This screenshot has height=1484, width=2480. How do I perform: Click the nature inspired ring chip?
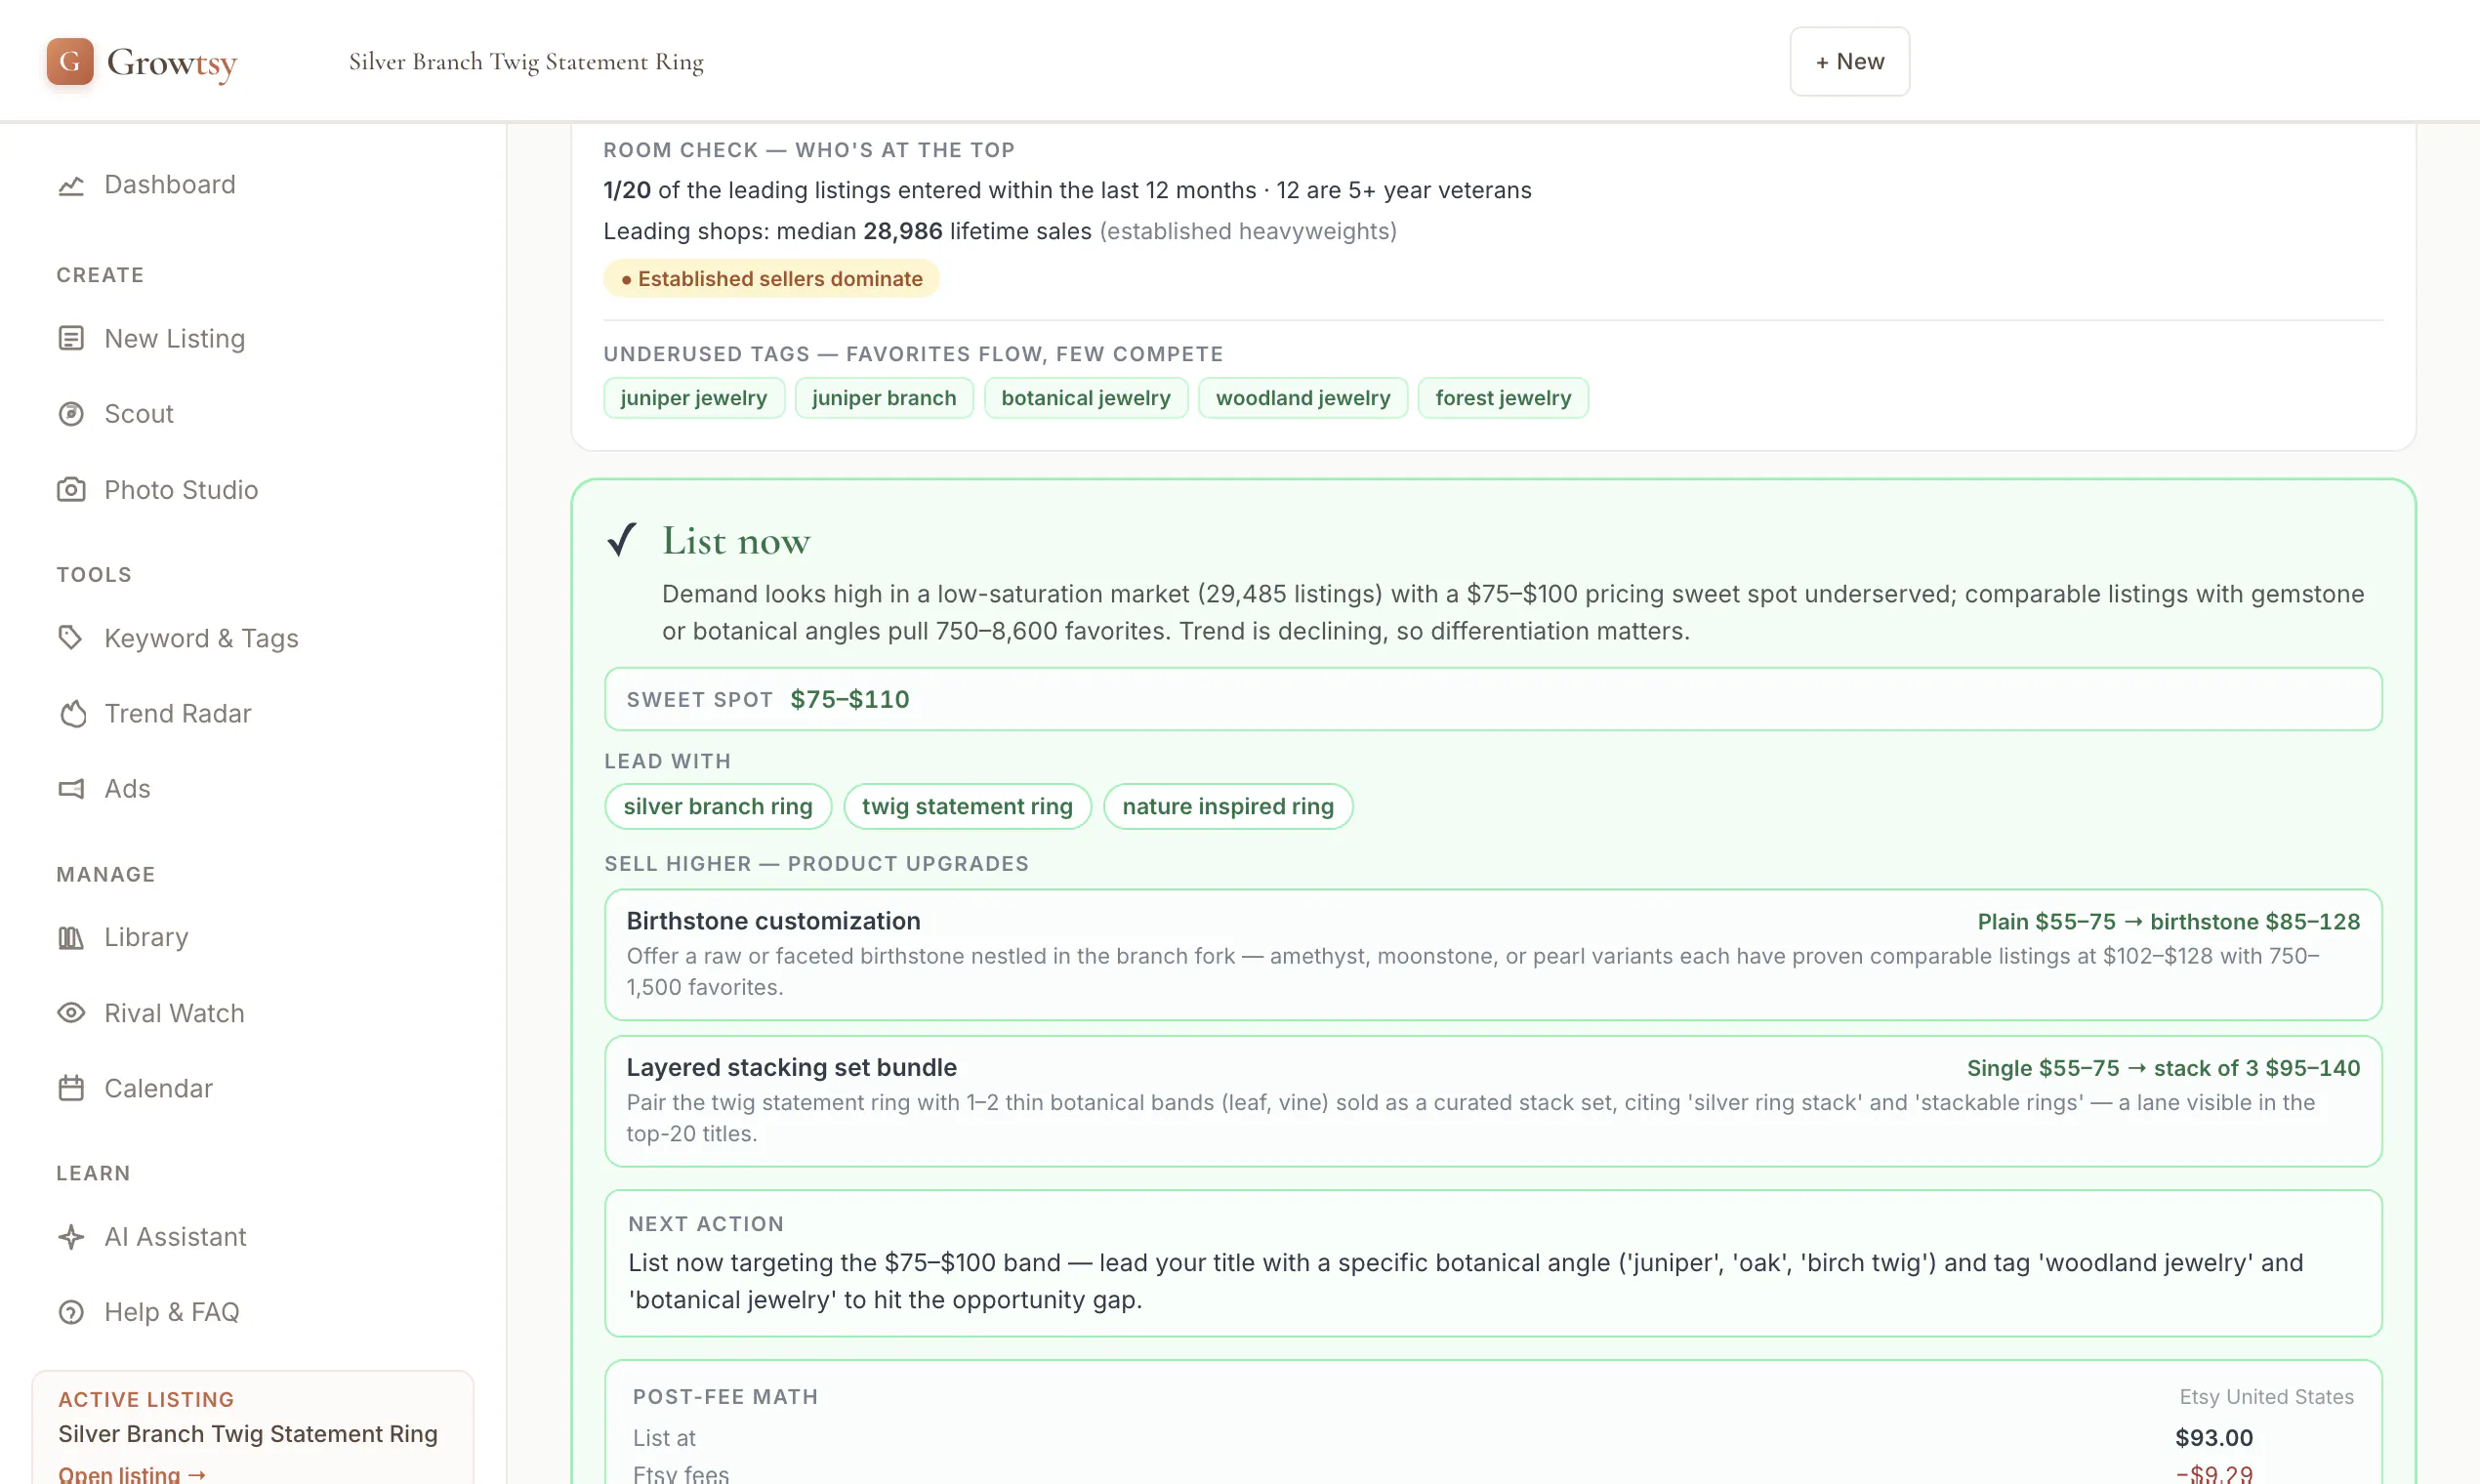[x=1228, y=806]
